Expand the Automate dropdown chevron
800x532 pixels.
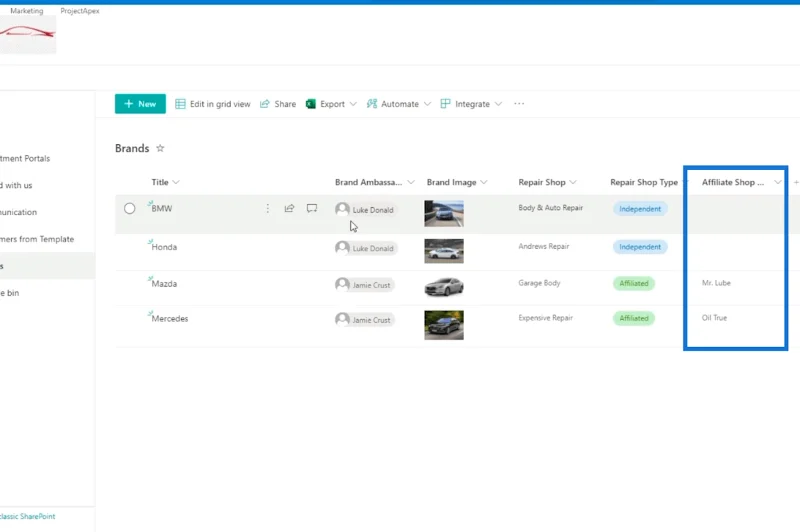tap(428, 104)
